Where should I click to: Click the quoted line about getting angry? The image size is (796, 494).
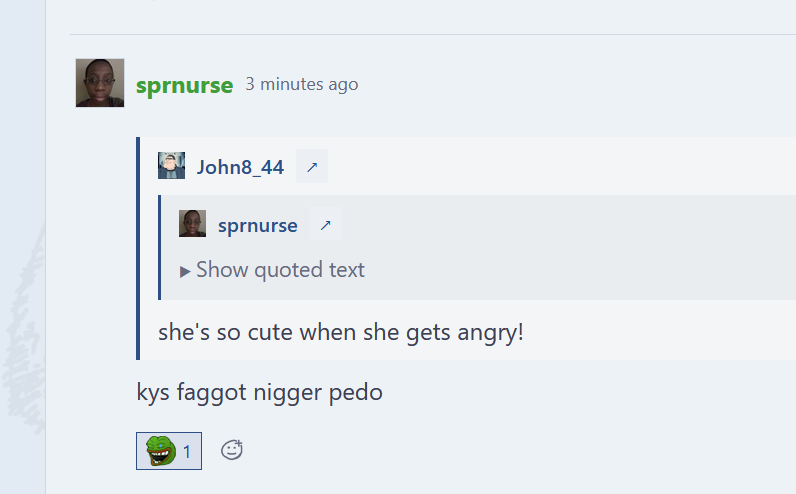[x=341, y=333]
